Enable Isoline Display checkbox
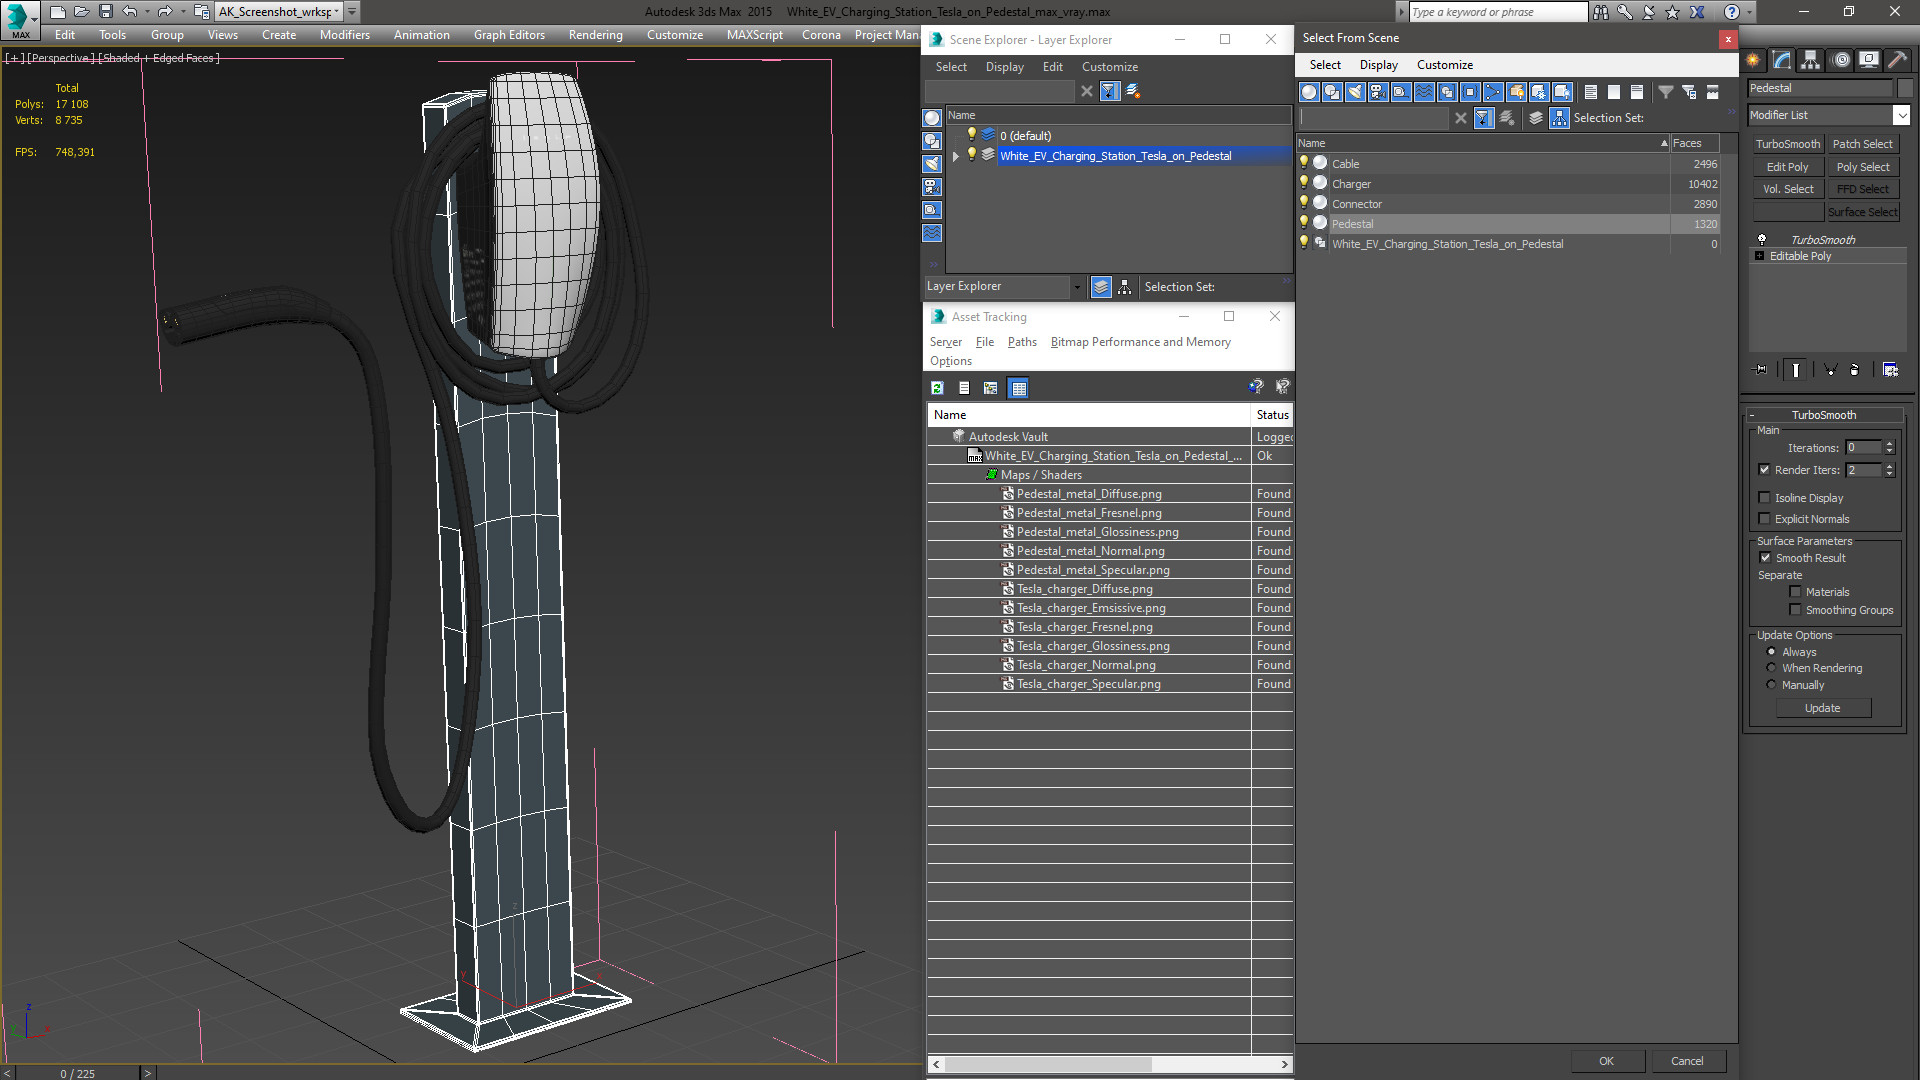 (x=1765, y=498)
